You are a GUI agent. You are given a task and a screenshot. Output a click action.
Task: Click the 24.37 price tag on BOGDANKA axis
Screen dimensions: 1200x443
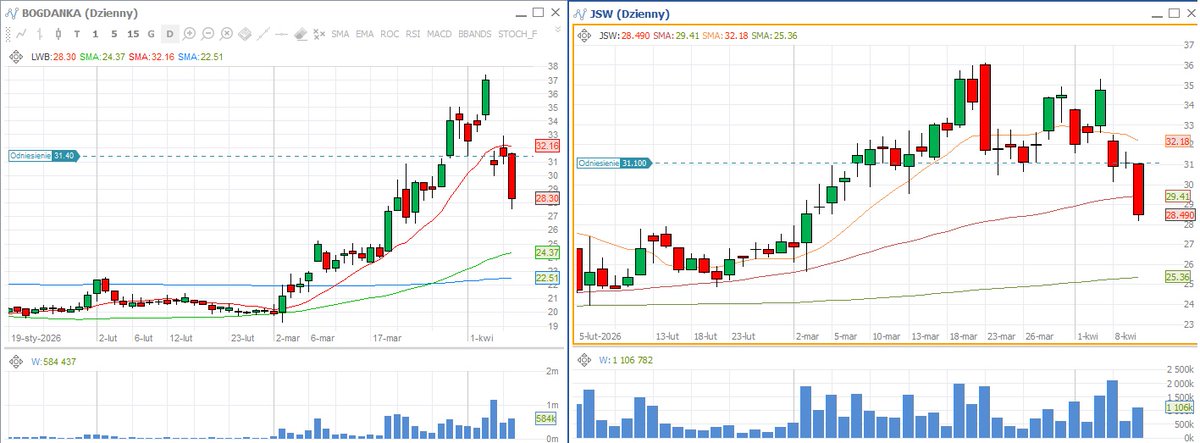547,252
